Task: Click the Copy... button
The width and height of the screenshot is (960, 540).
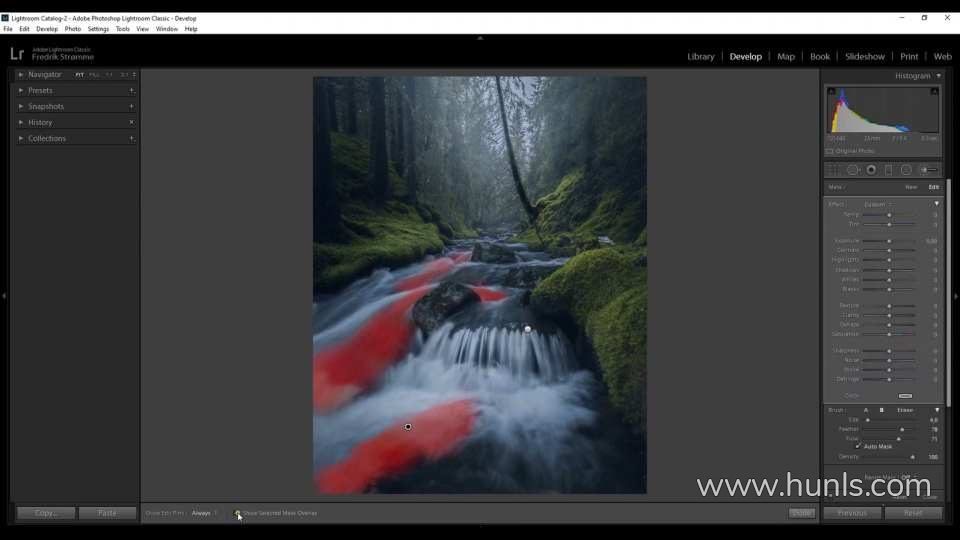Action: [x=46, y=513]
